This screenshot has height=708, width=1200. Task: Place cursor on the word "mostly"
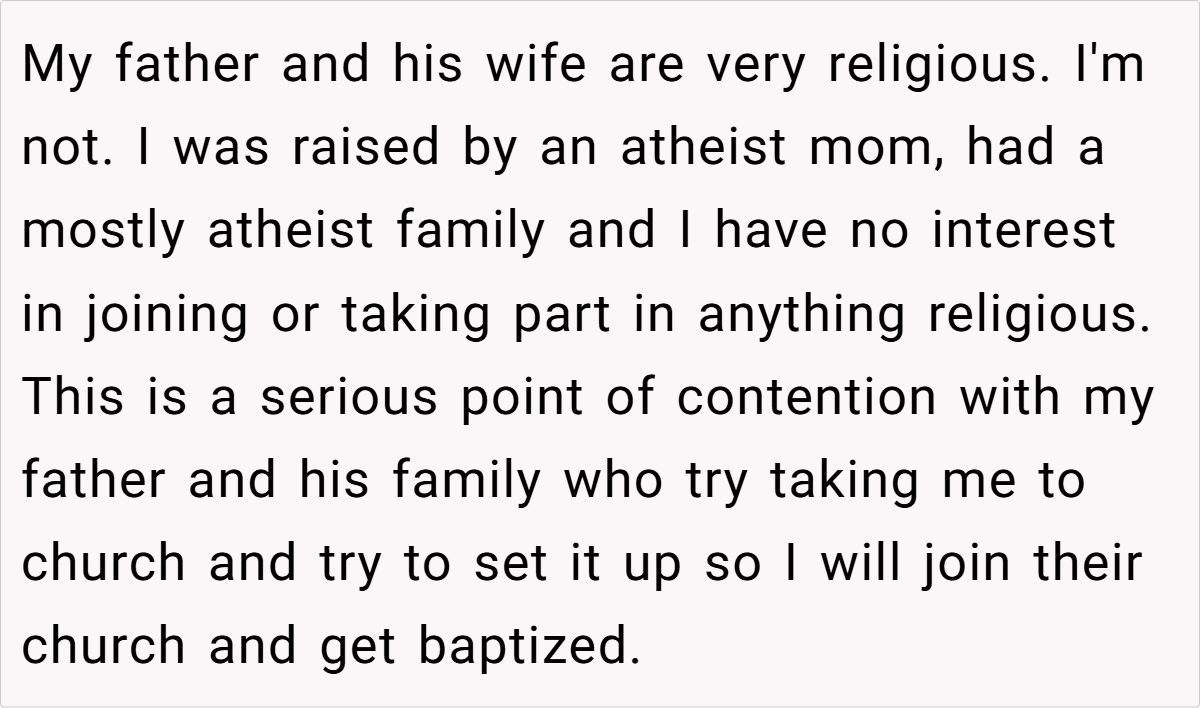coord(104,231)
